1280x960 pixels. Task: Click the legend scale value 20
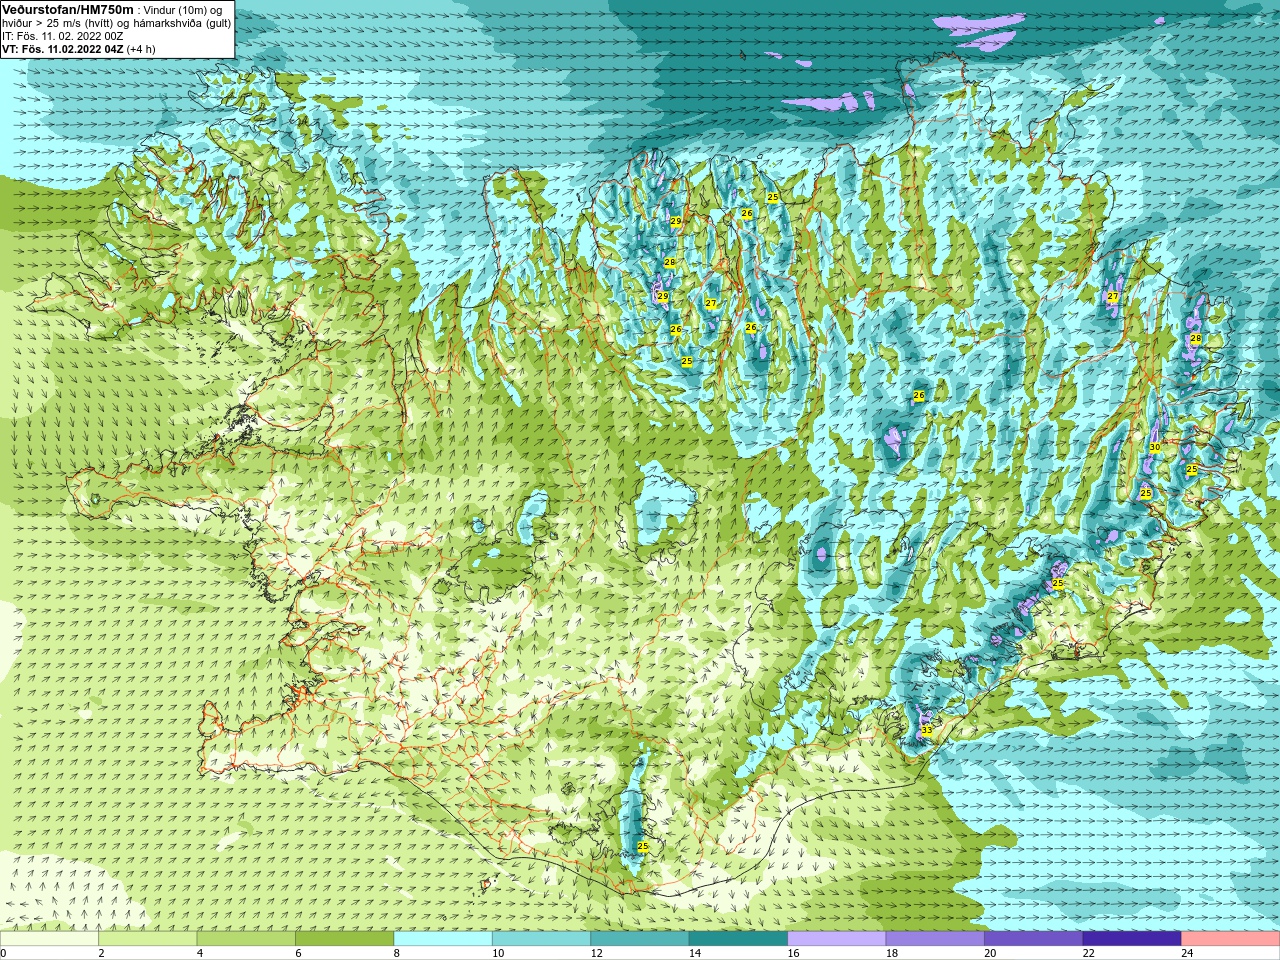(990, 953)
